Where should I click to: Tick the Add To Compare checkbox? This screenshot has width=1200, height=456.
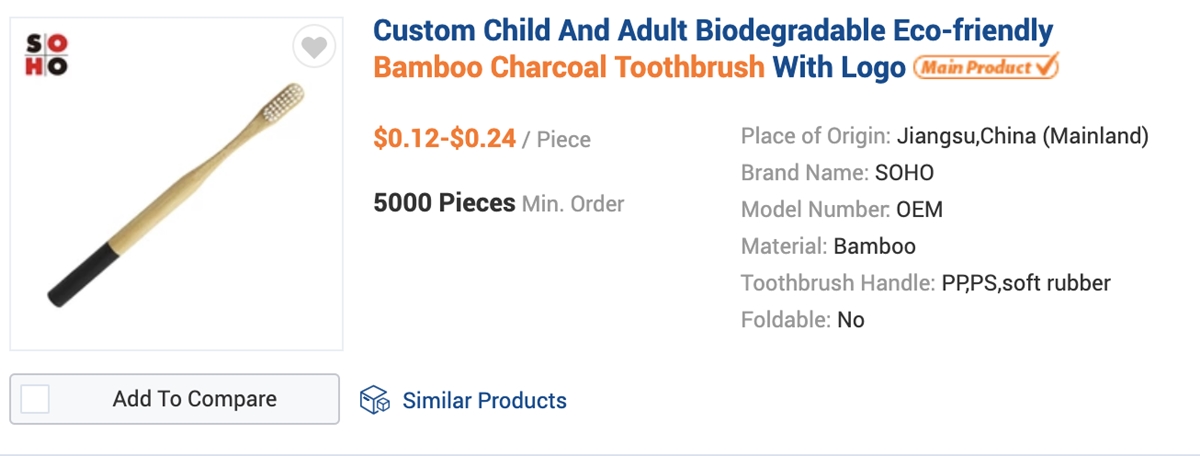tap(35, 399)
